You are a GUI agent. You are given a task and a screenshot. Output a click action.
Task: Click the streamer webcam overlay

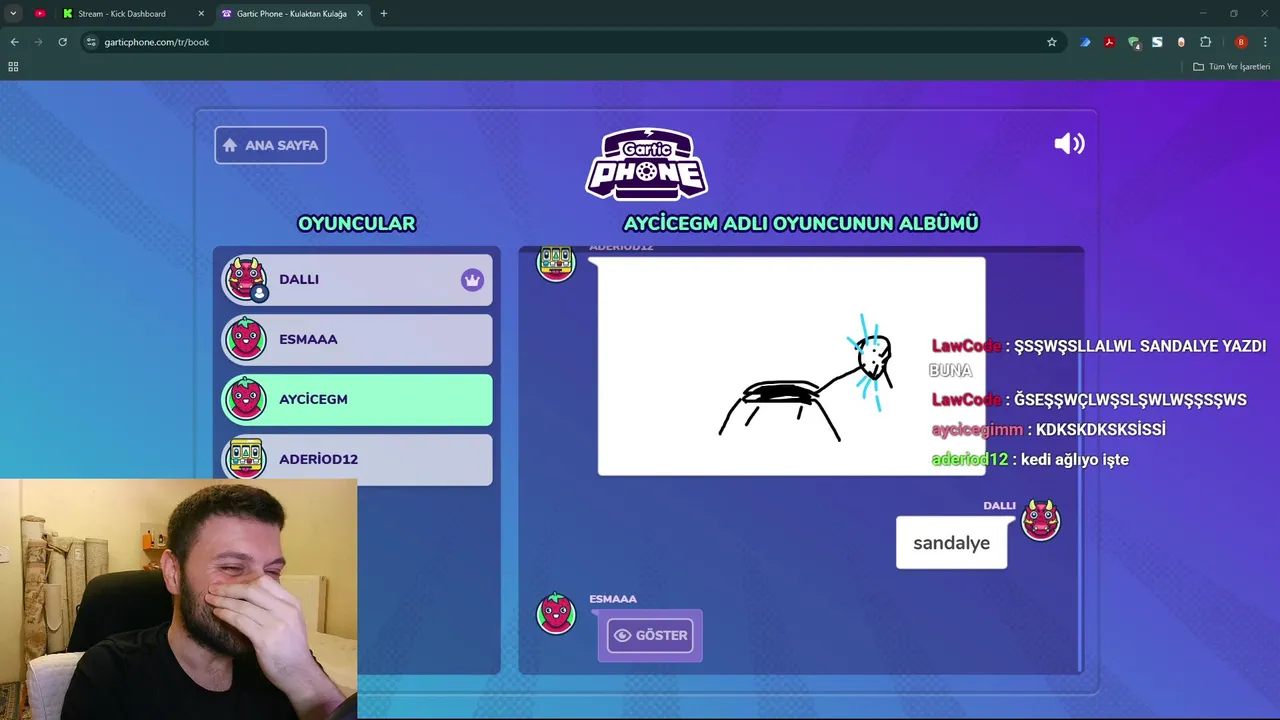tap(178, 599)
